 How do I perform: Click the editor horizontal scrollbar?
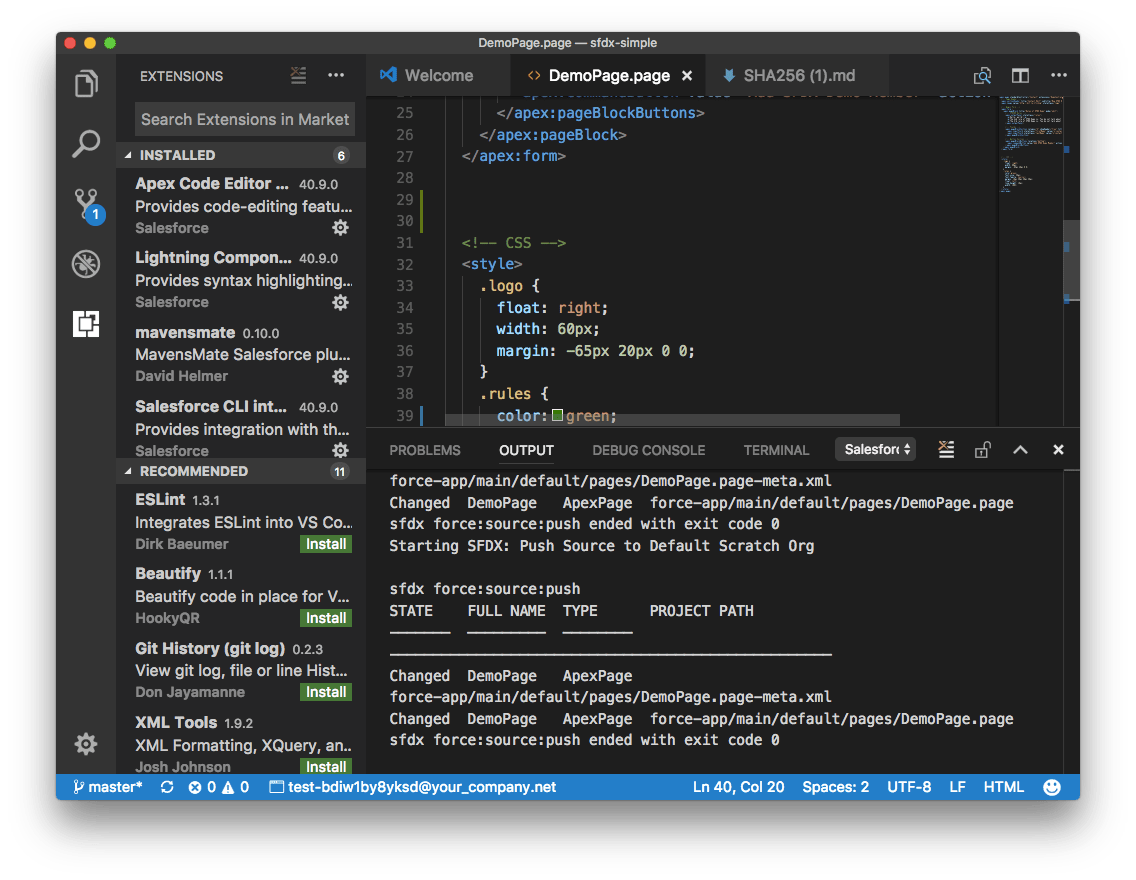click(x=672, y=420)
